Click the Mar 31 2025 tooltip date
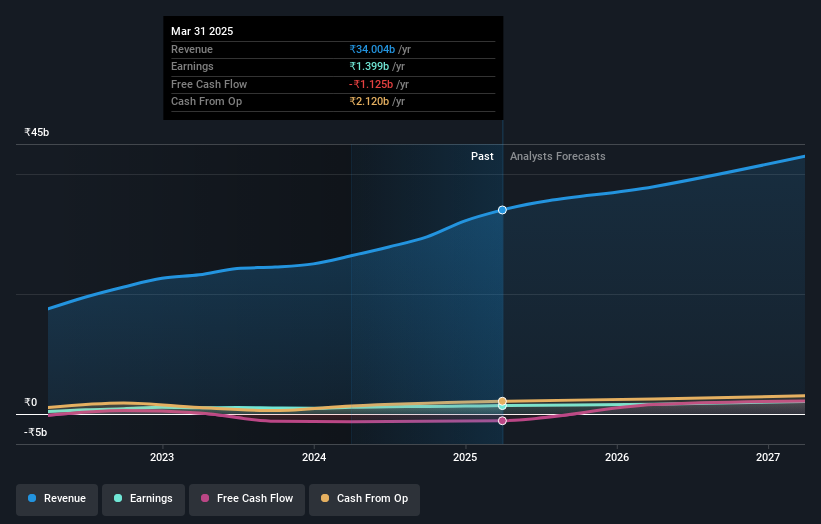This screenshot has height=524, width=821. click(202, 31)
